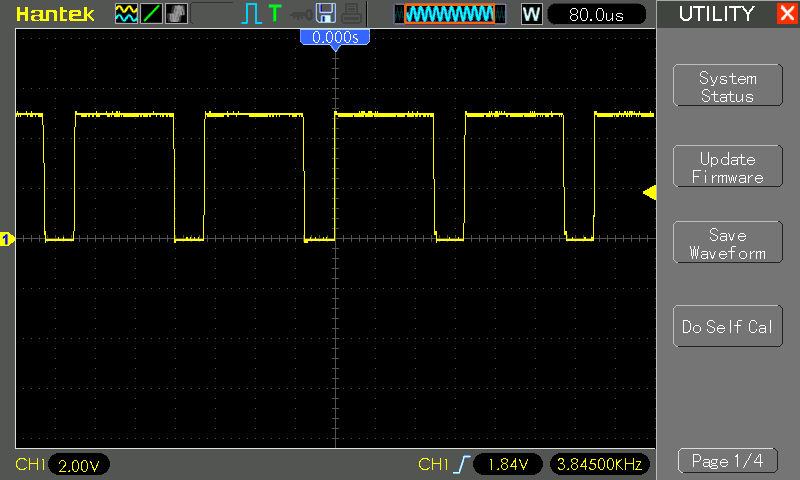Close the UTILITY menu with red X
This screenshot has height=480, width=800.
pos(787,13)
